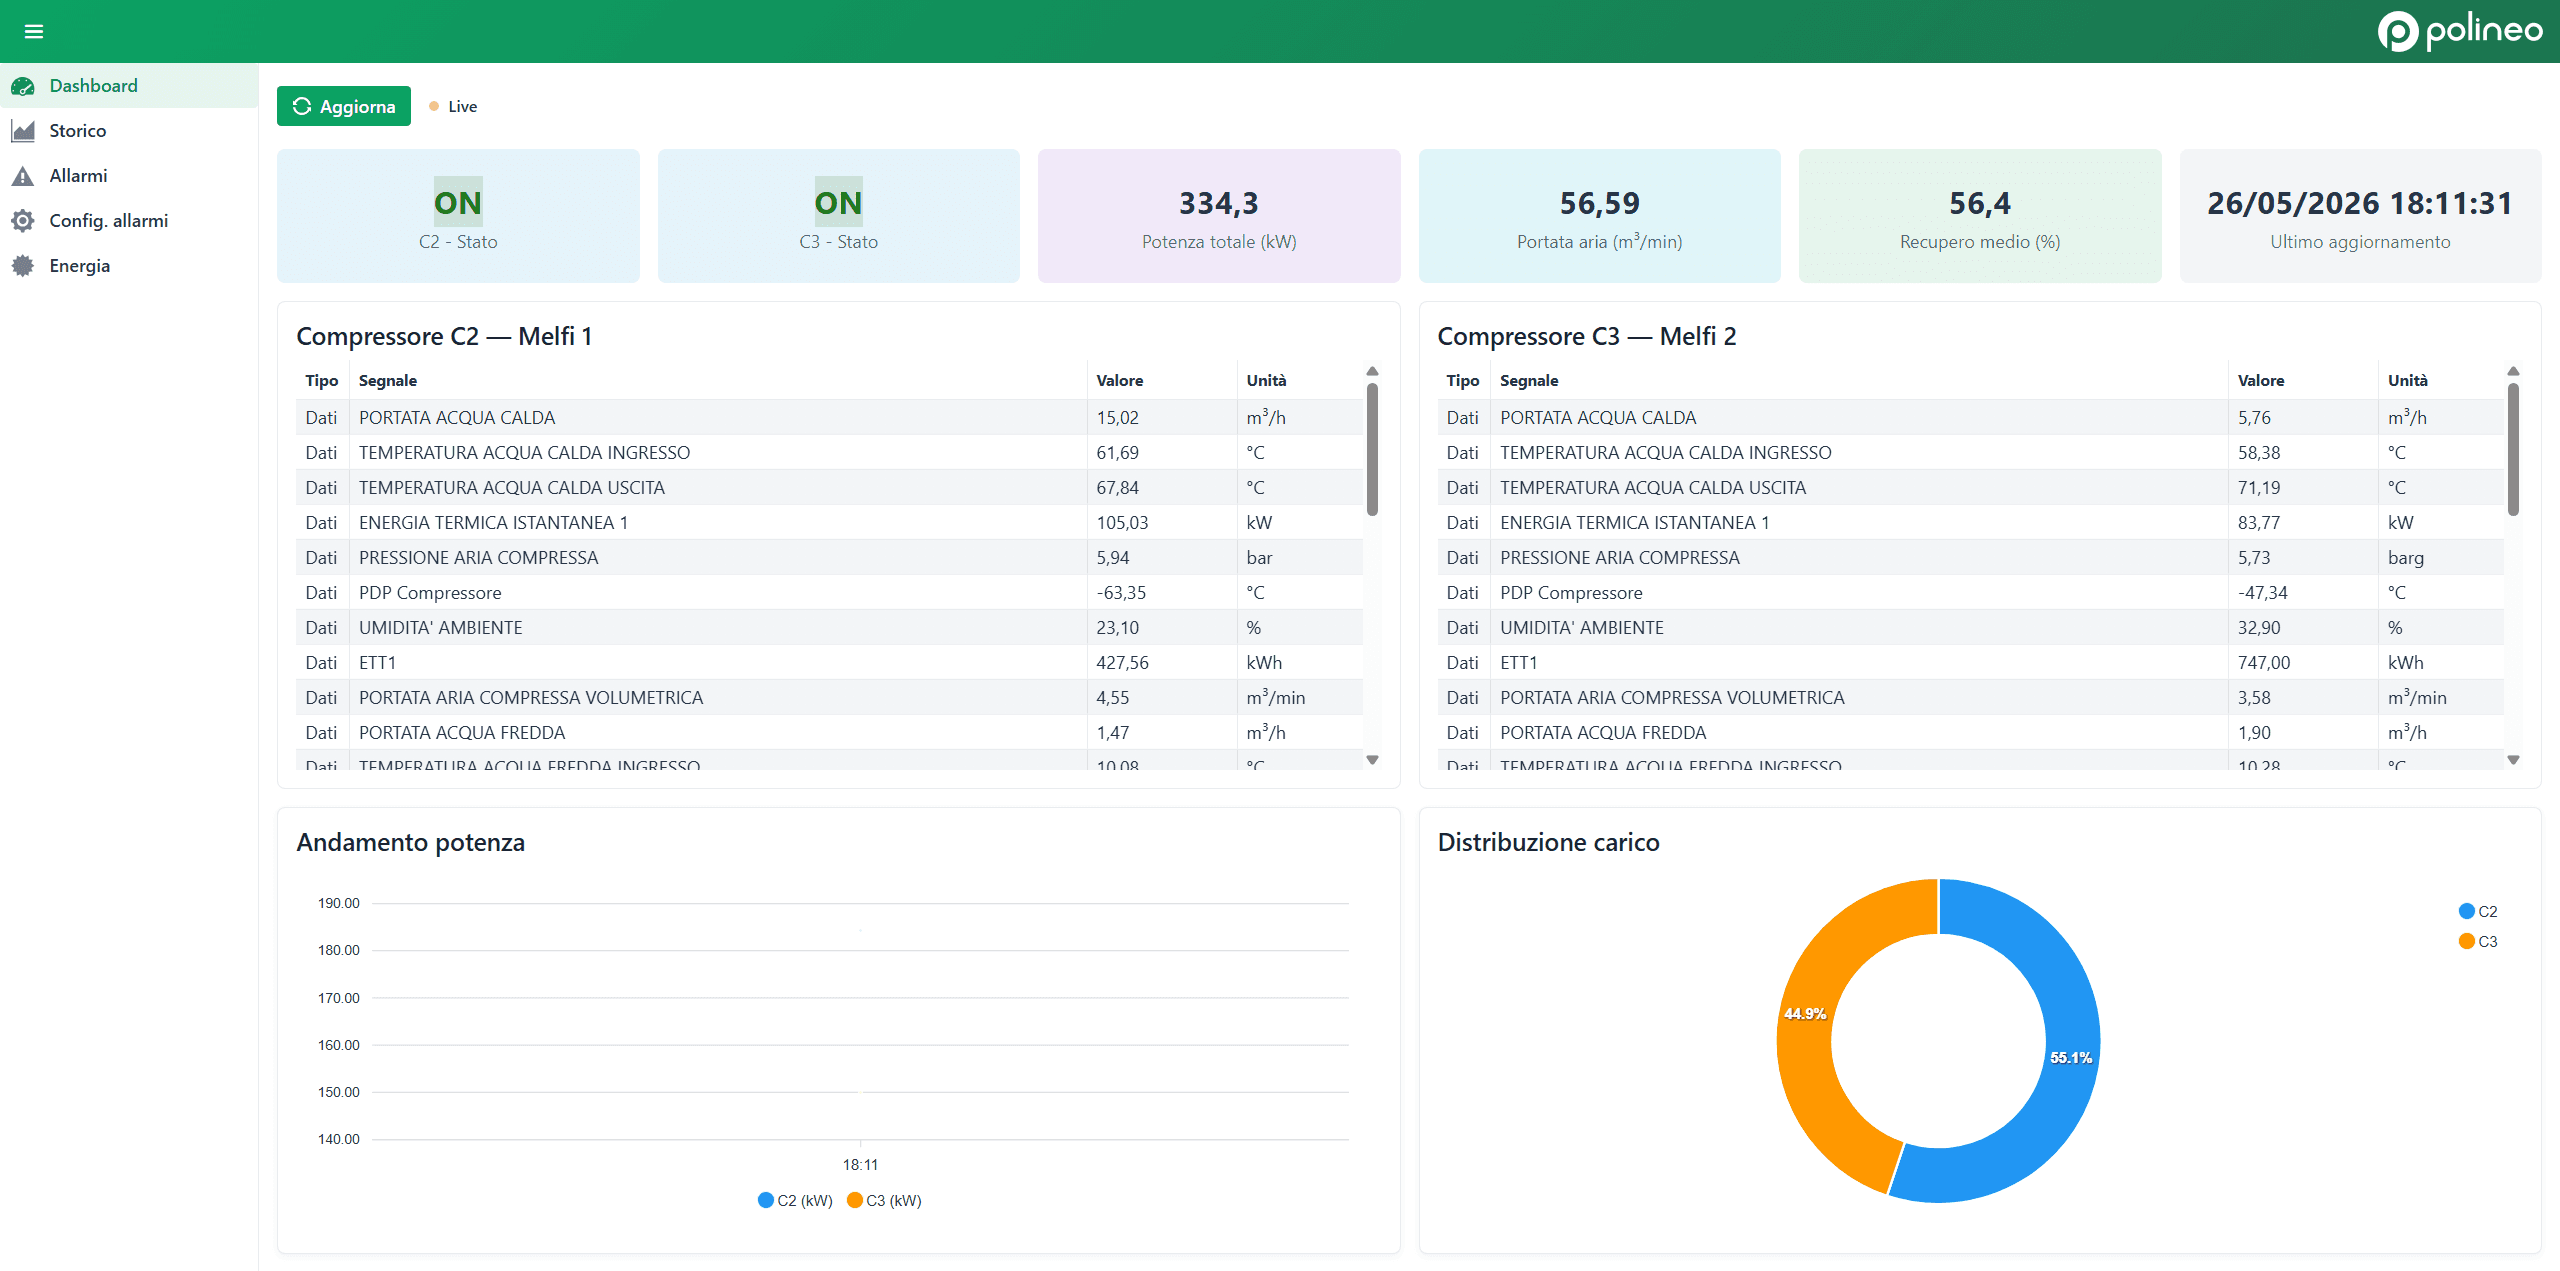Image resolution: width=2560 pixels, height=1271 pixels.
Task: Click the C3 table scrollbar thumb
Action: pyautogui.click(x=2513, y=449)
